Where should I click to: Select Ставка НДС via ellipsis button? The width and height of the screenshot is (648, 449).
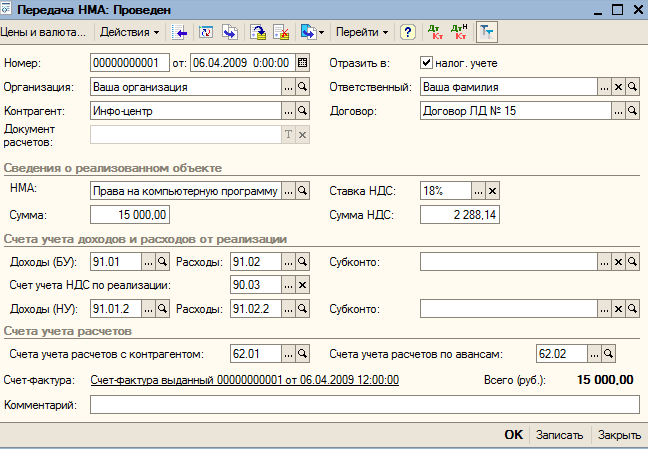click(478, 191)
